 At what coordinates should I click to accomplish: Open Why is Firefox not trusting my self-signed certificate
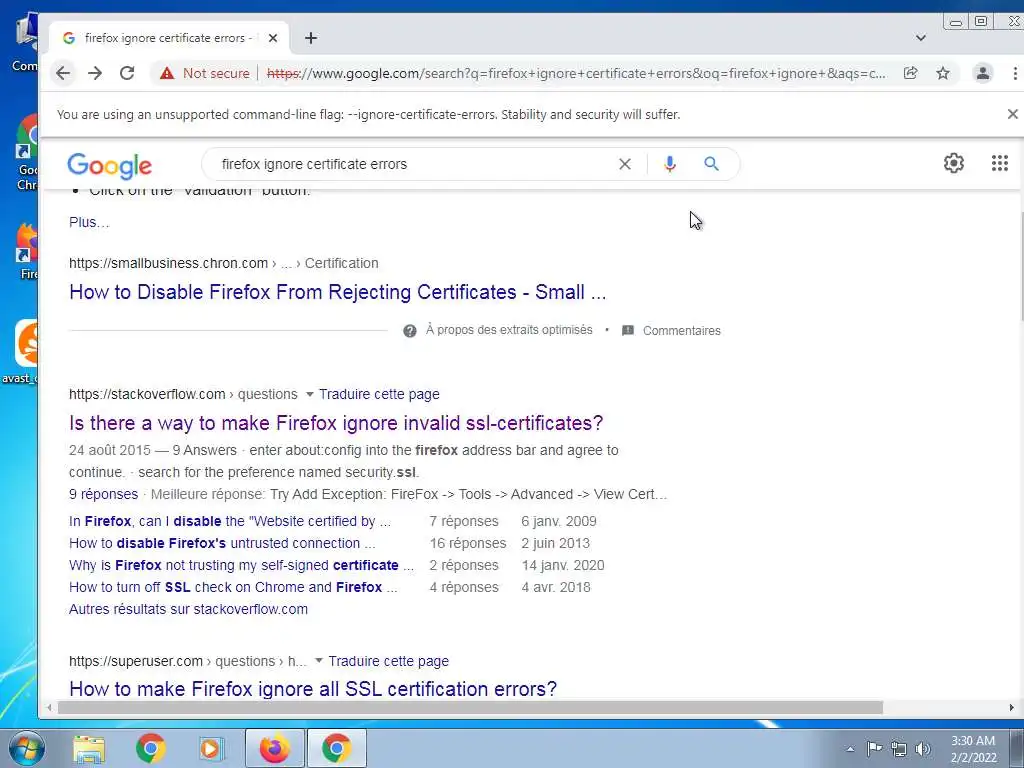(241, 565)
